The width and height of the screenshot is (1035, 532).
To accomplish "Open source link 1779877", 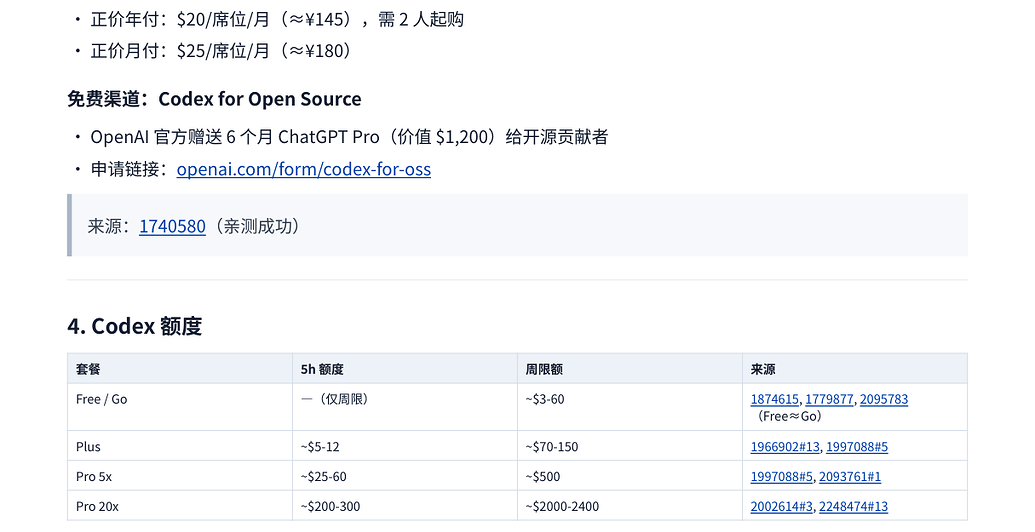I will (829, 399).
